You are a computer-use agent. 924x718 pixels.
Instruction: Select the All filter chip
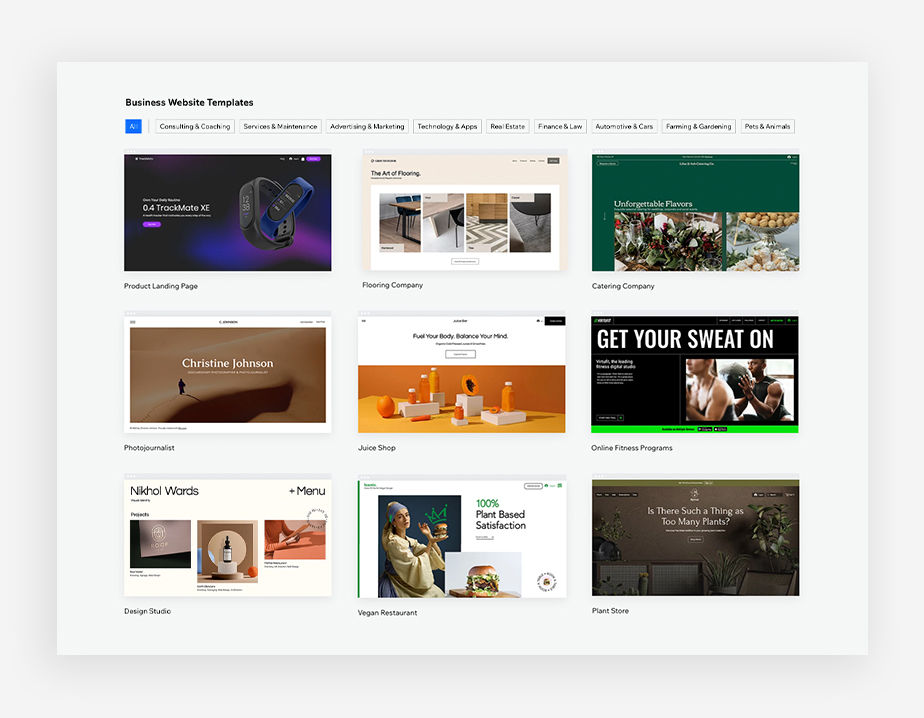point(133,126)
